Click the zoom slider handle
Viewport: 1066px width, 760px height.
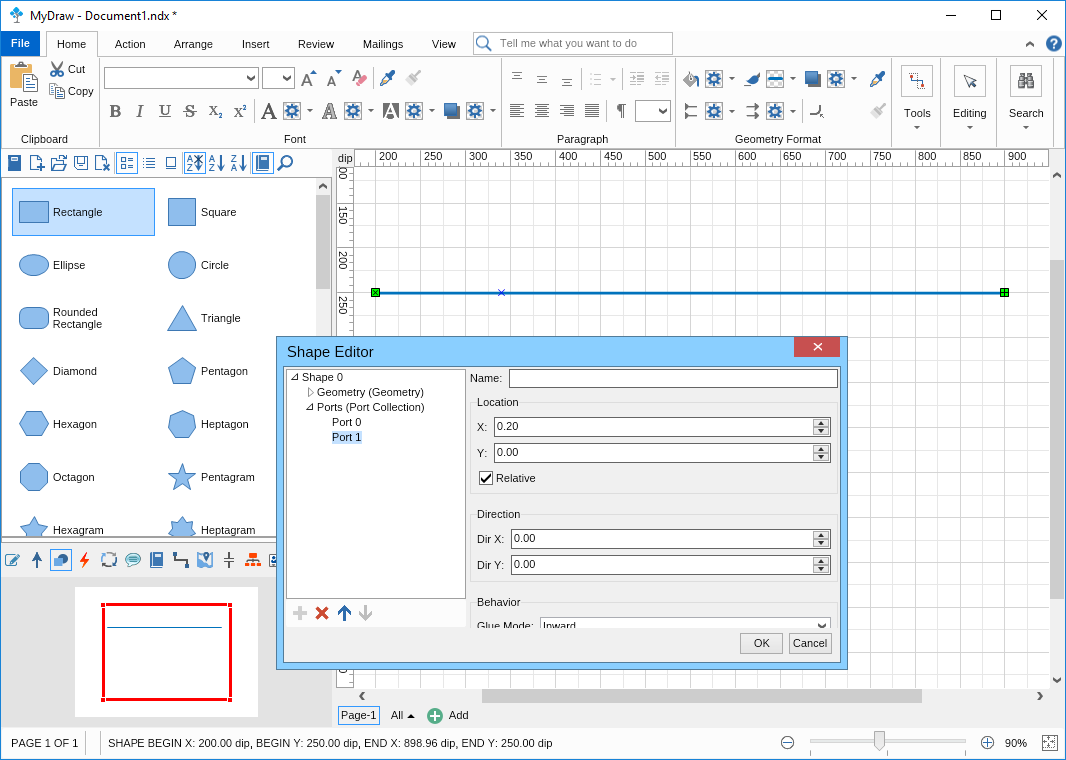[879, 741]
